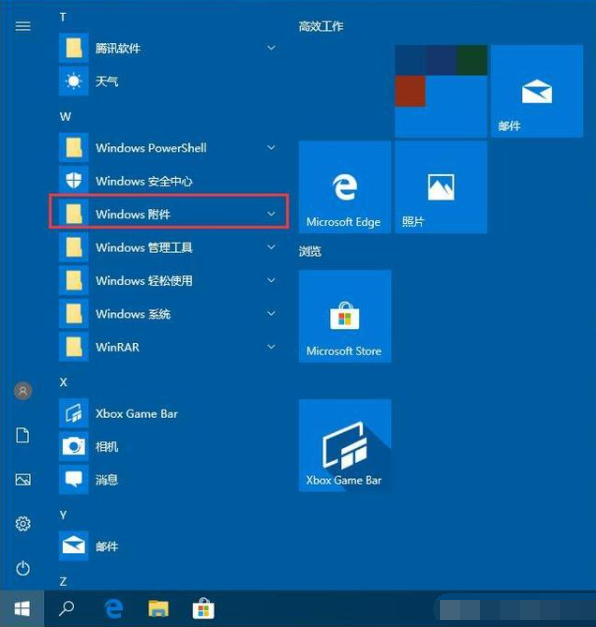Click File Explorer on the taskbar

tap(159, 609)
